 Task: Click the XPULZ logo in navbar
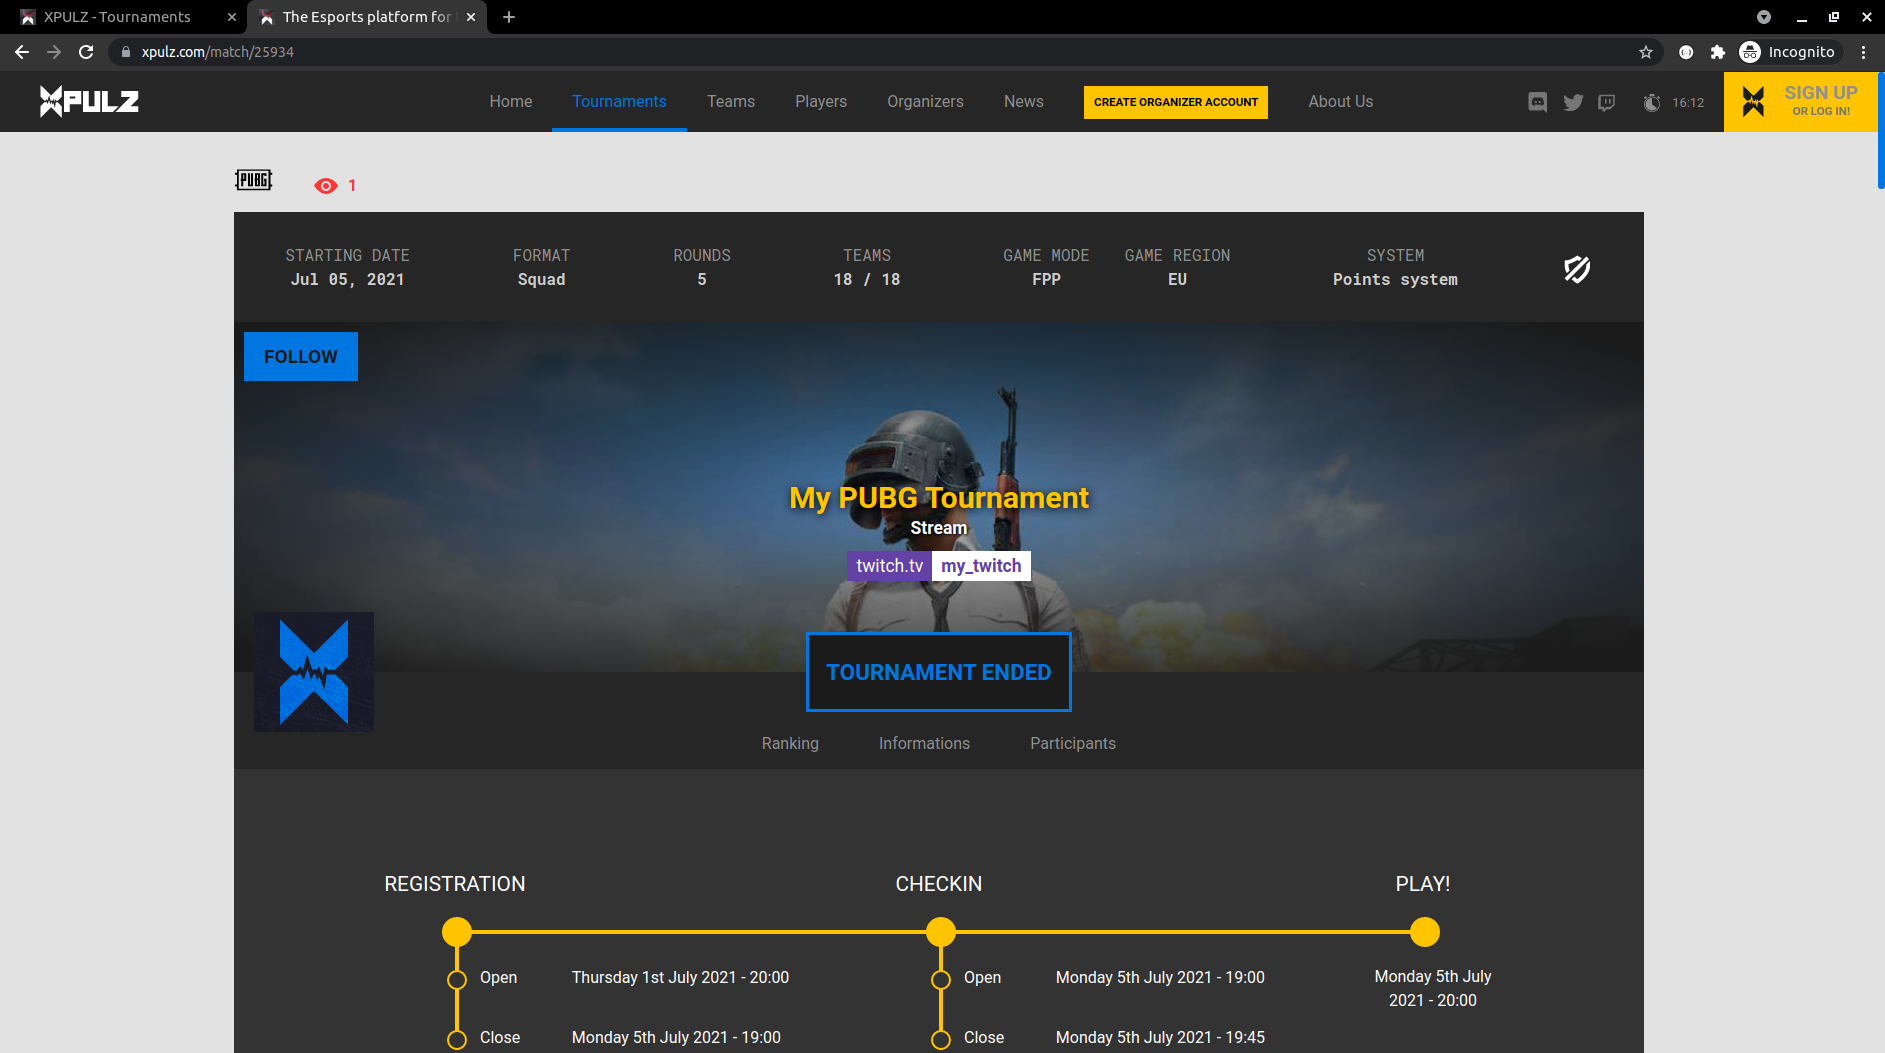pos(89,101)
